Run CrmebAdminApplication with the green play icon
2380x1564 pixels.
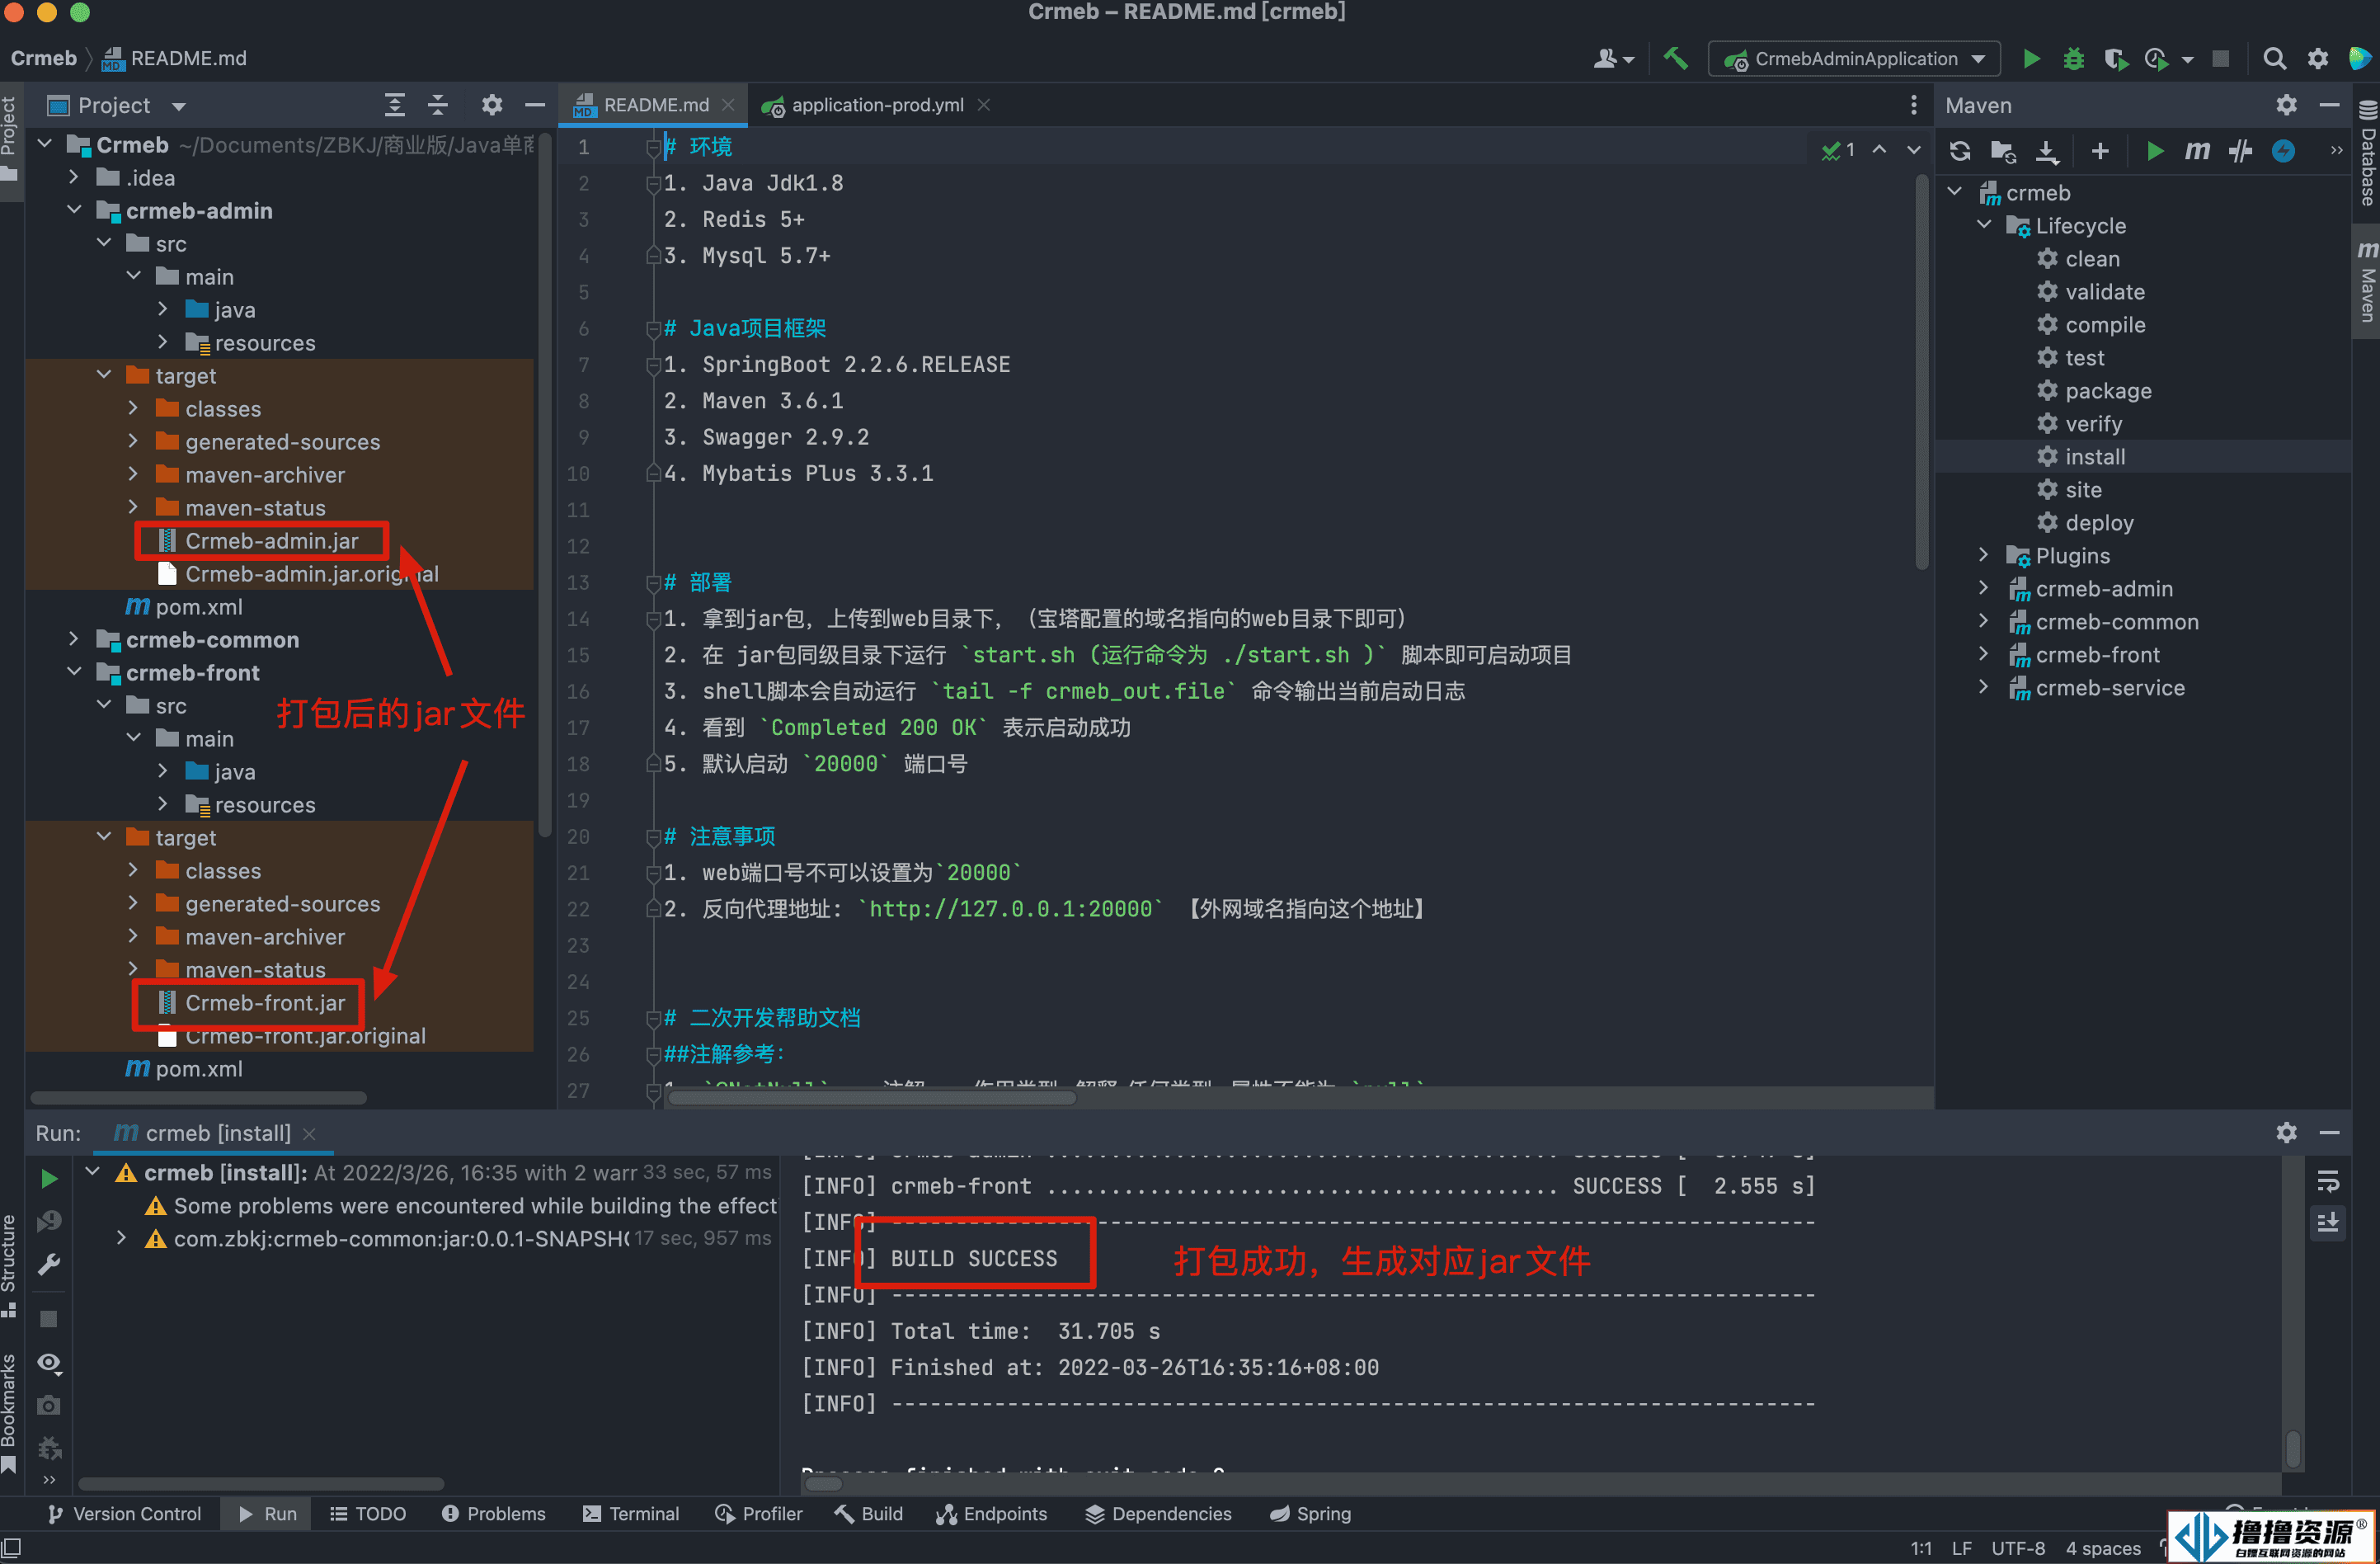coord(2031,59)
